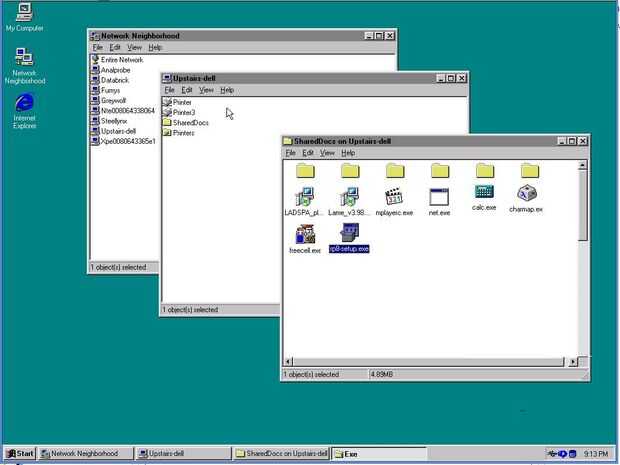Open File menu in Upstairs-dell window
This screenshot has height=465, width=620.
coord(169,90)
